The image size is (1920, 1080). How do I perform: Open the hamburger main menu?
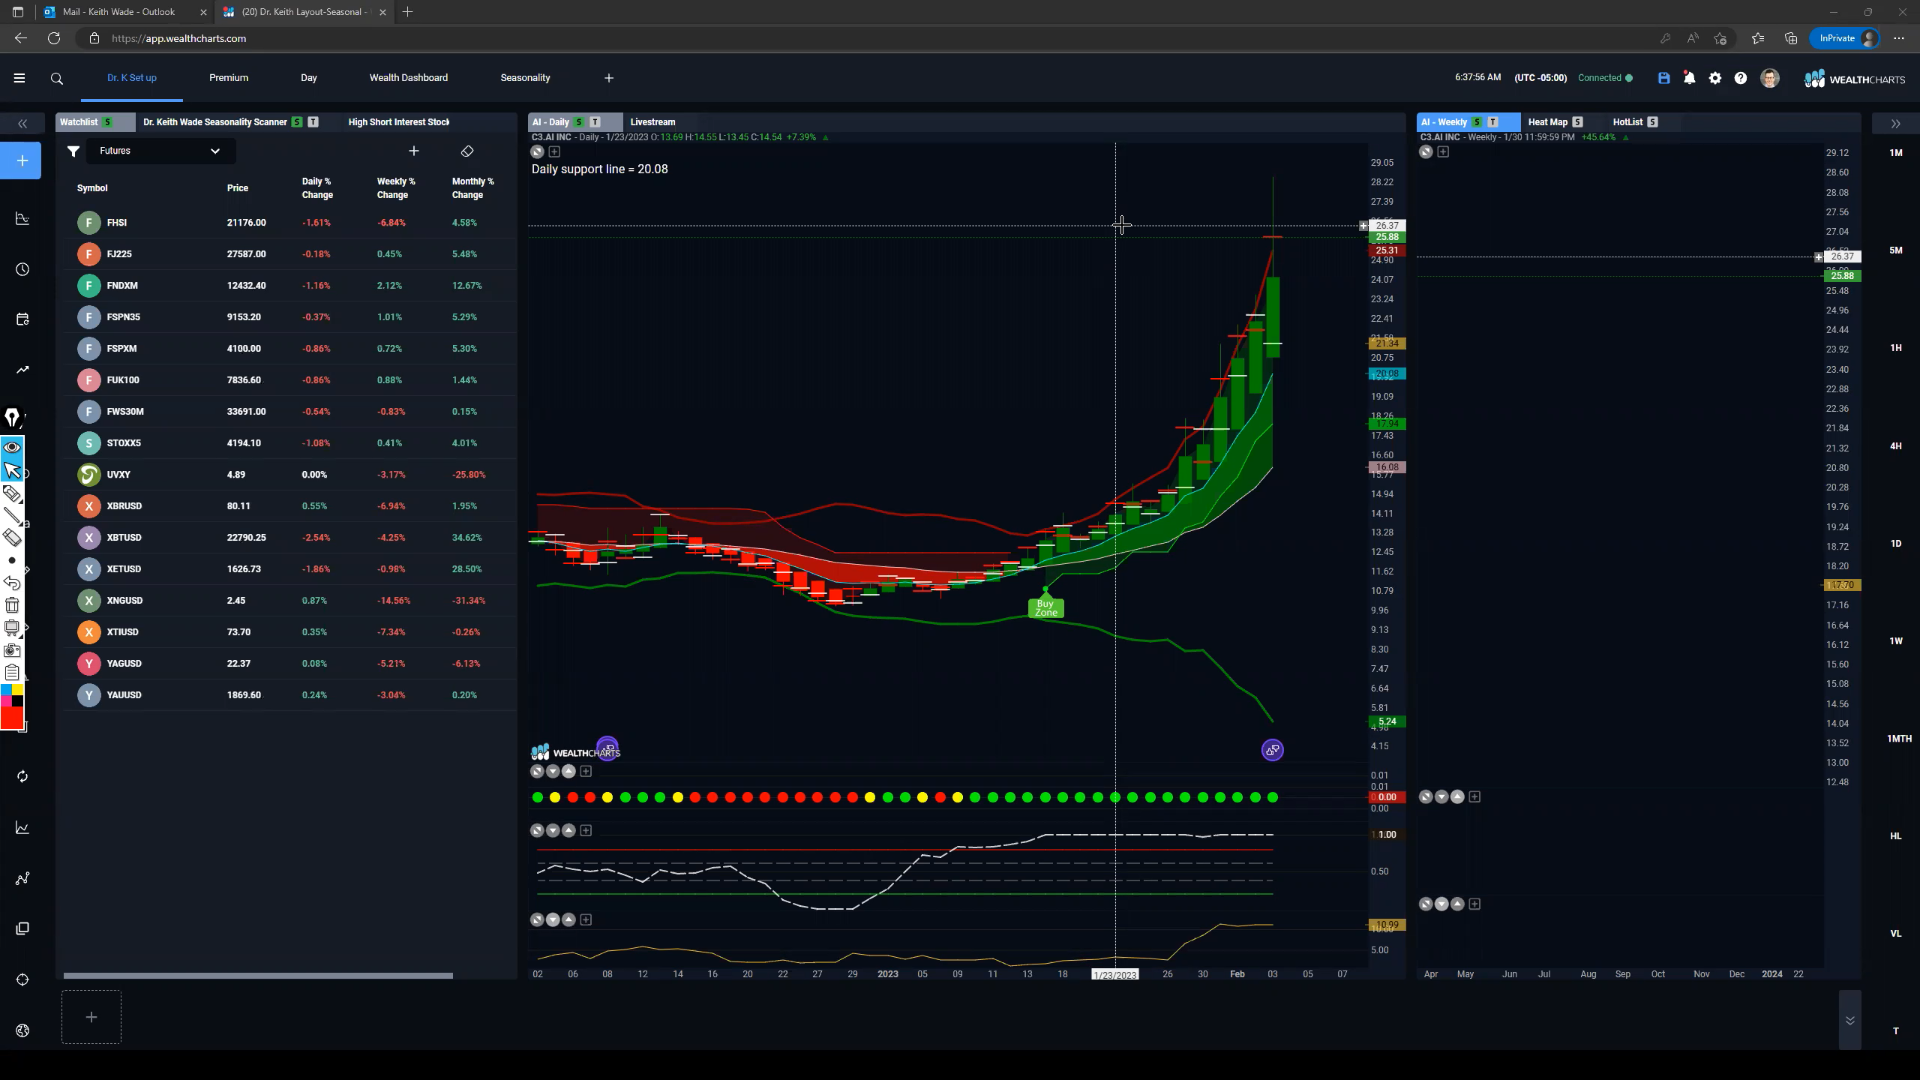(19, 78)
